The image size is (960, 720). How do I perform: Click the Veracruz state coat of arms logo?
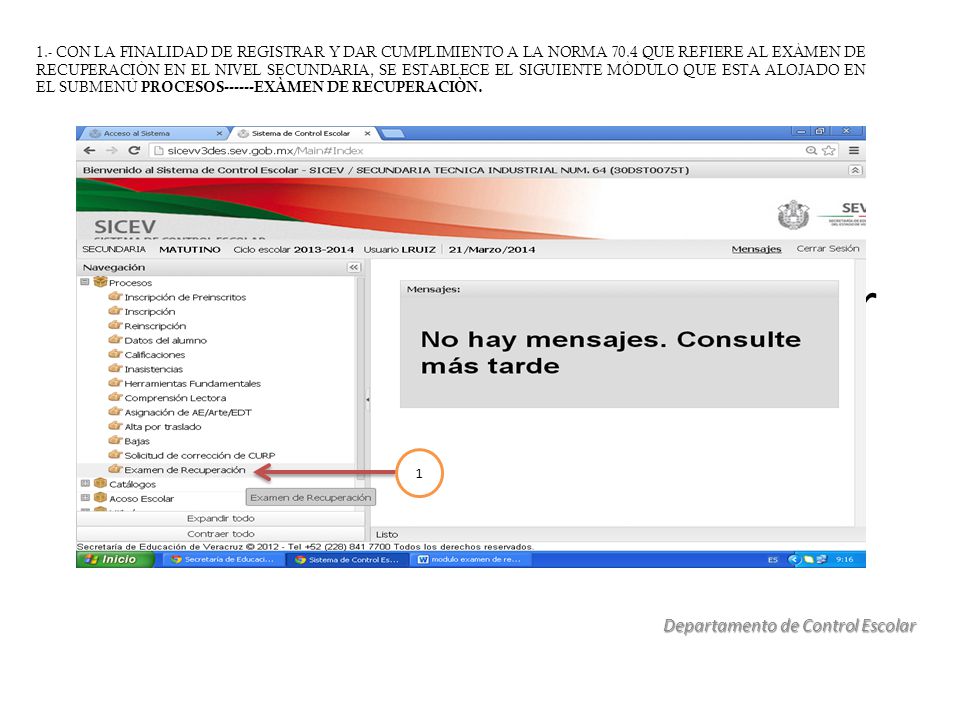pyautogui.click(x=793, y=215)
